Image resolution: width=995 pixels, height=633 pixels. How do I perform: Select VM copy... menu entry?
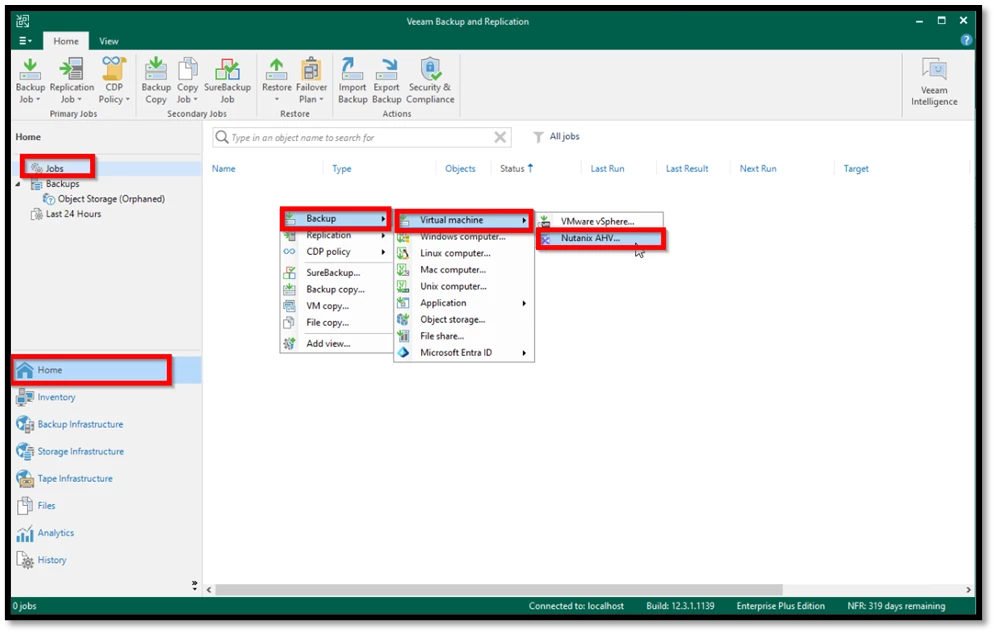tap(336, 306)
